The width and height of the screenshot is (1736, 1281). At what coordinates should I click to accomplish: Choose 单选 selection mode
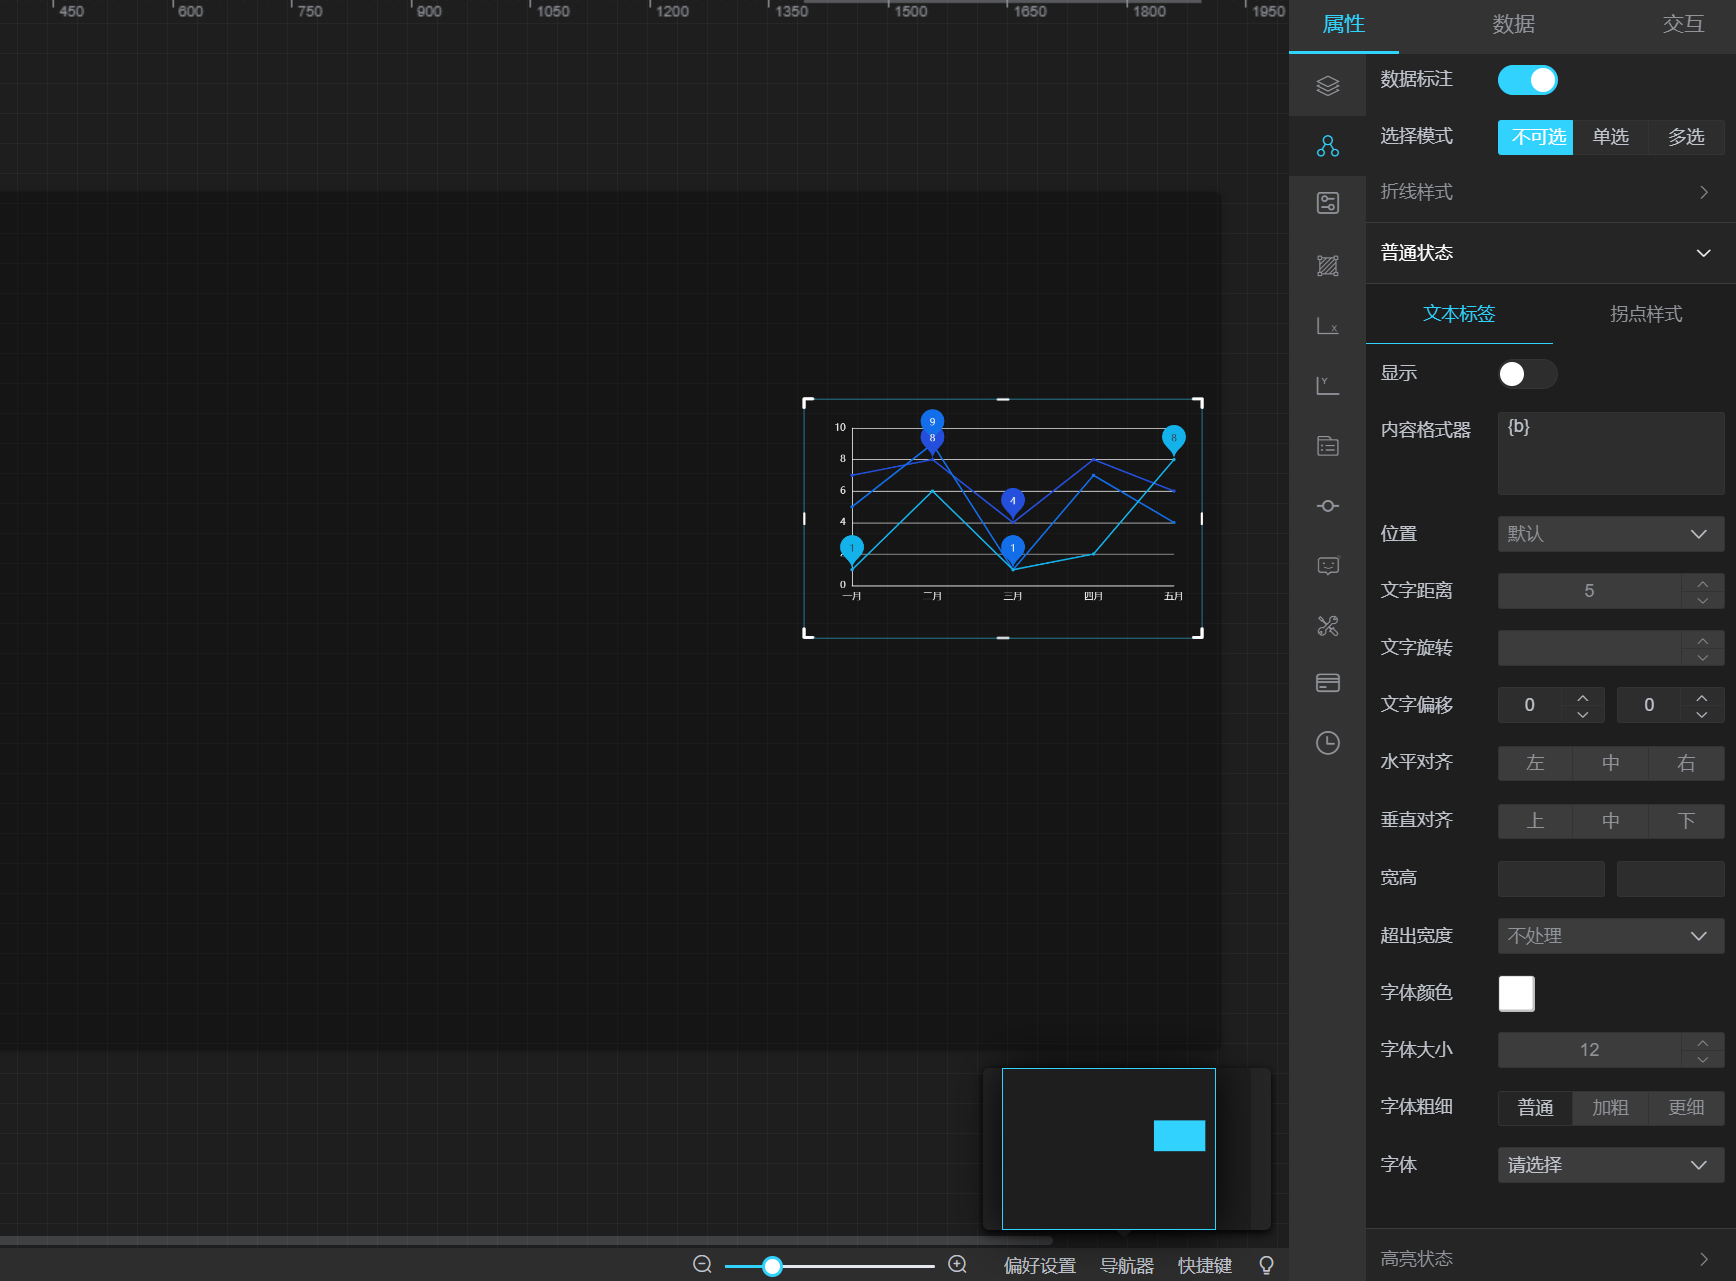click(1610, 137)
